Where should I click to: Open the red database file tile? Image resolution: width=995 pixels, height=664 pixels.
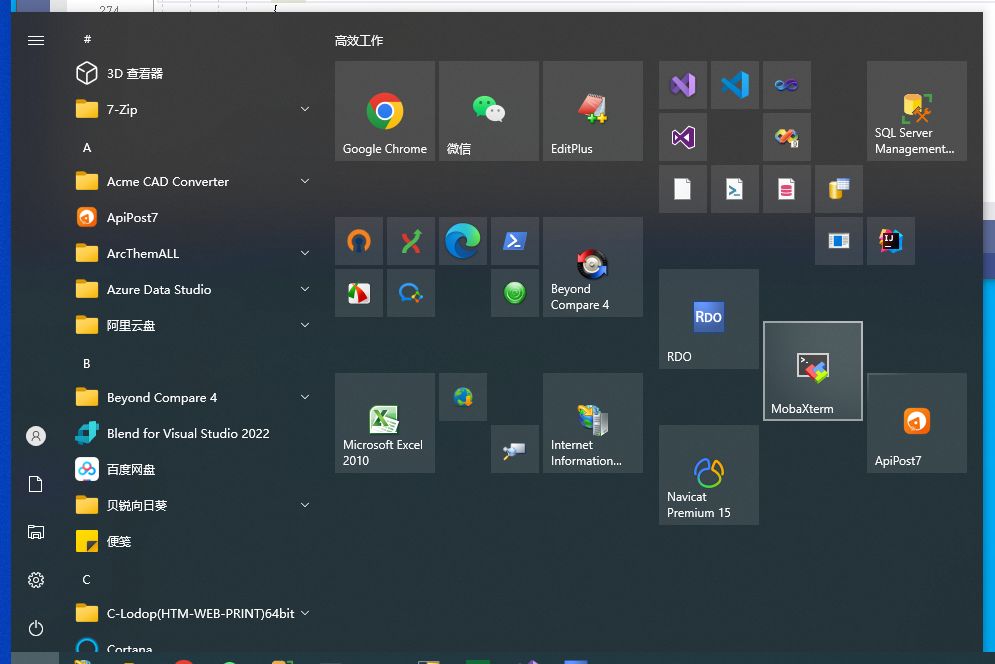click(x=787, y=189)
